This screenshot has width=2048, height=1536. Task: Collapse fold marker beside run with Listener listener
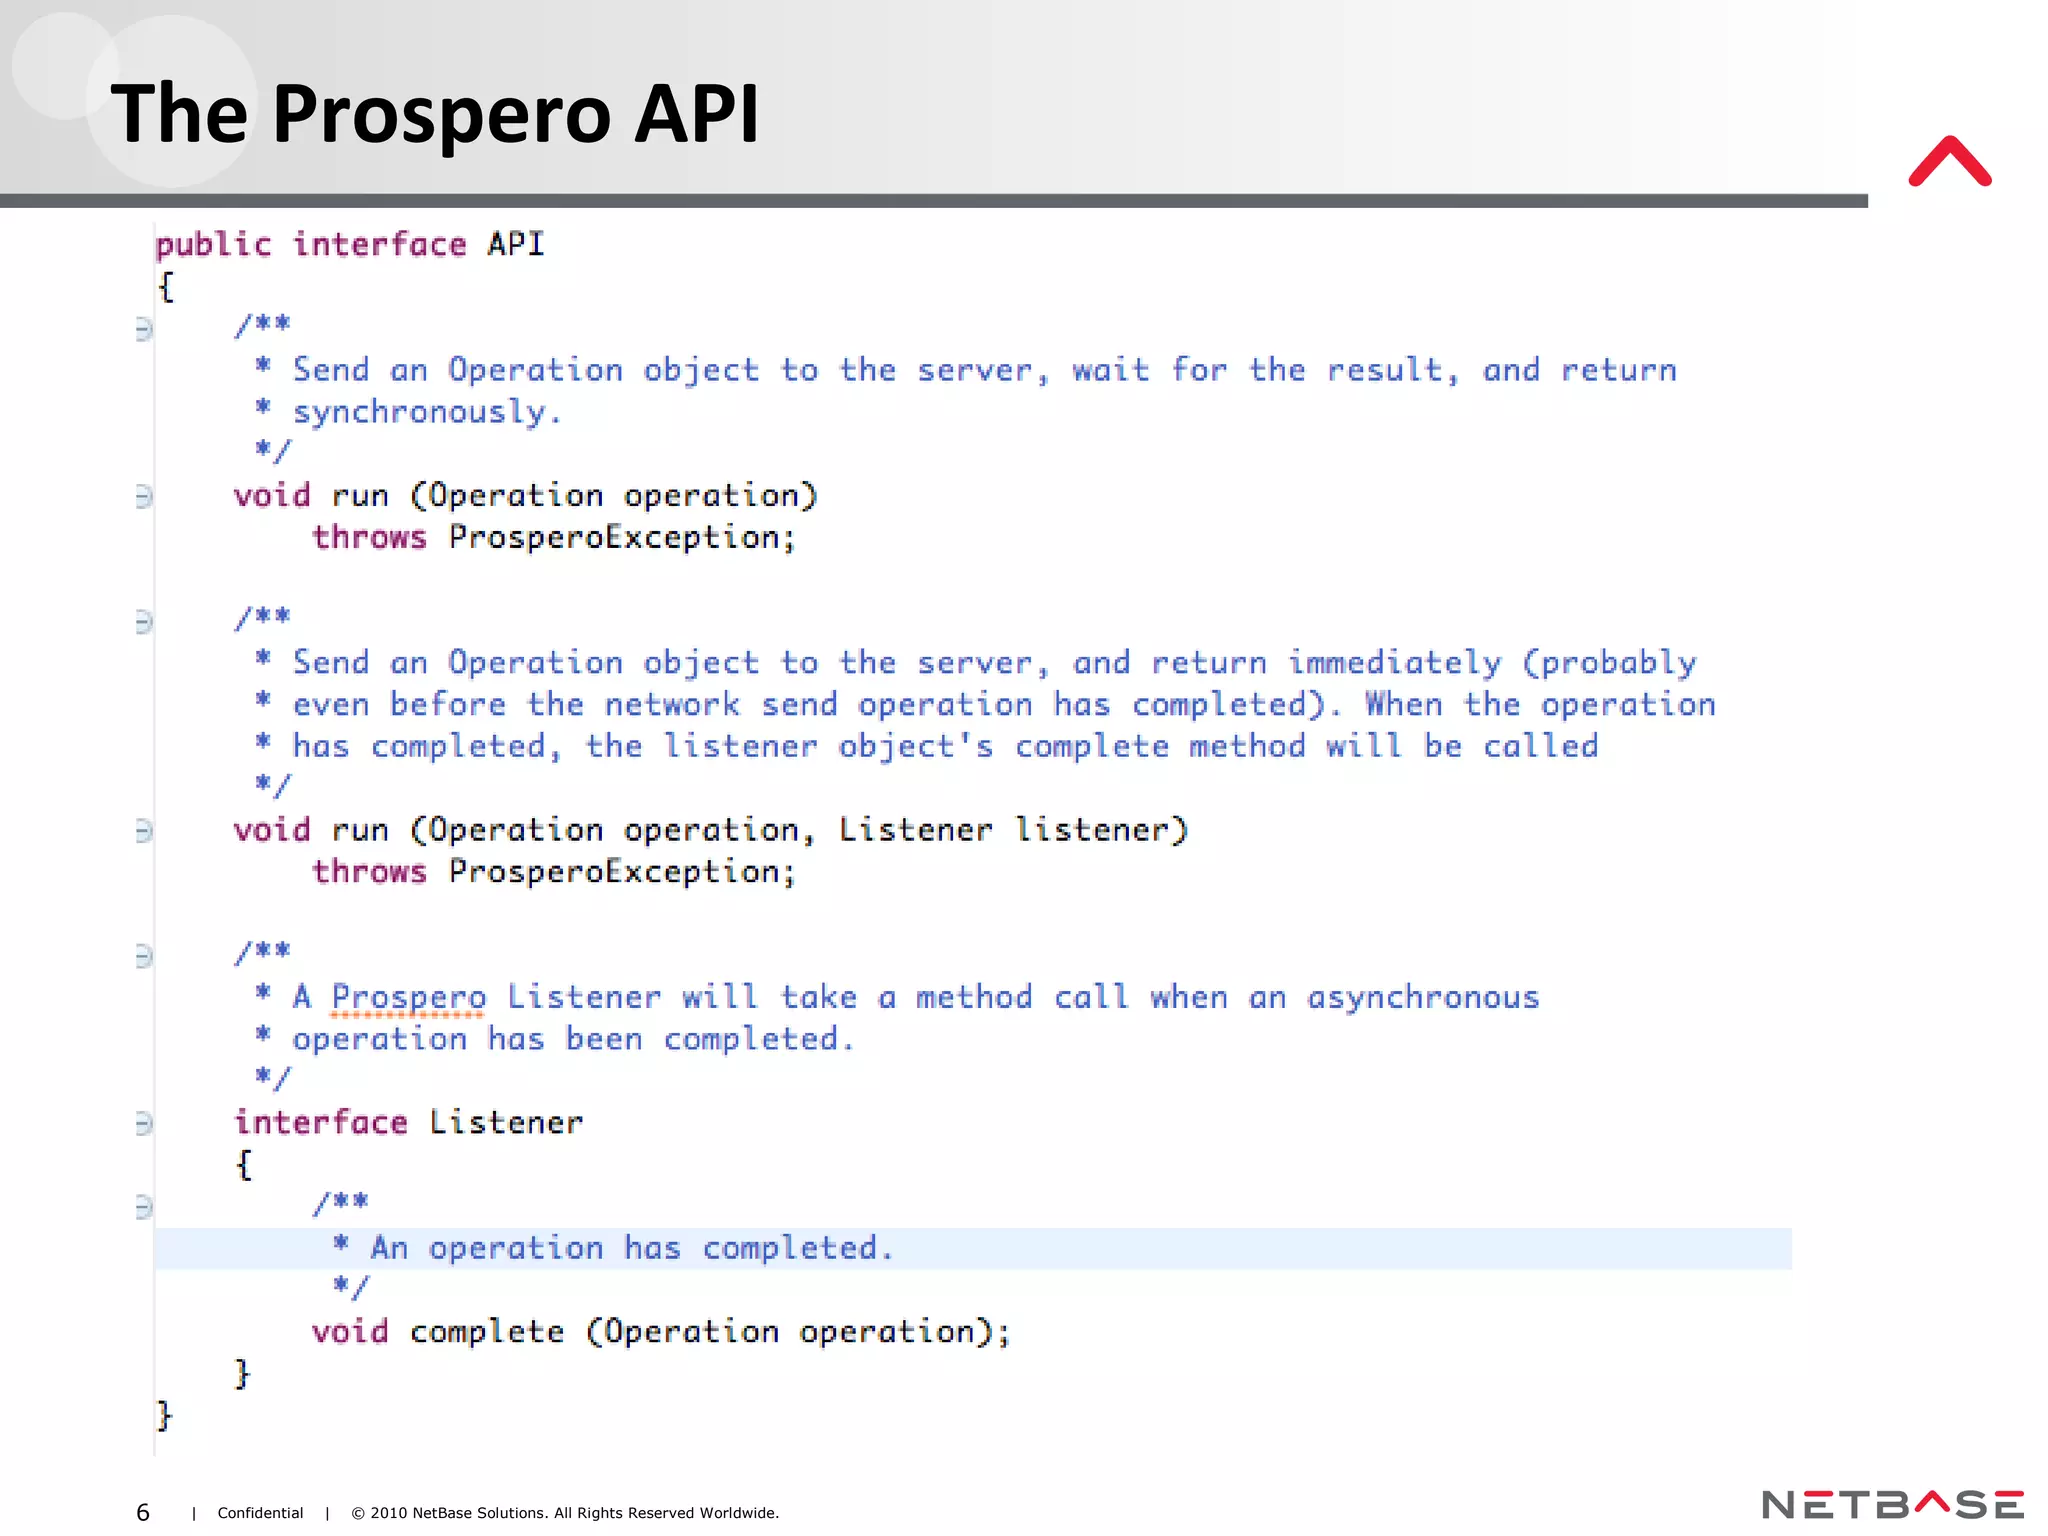coord(144,831)
